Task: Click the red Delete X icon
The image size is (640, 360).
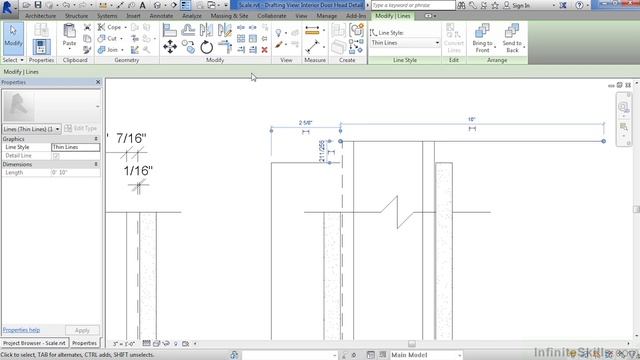Action: [x=264, y=50]
